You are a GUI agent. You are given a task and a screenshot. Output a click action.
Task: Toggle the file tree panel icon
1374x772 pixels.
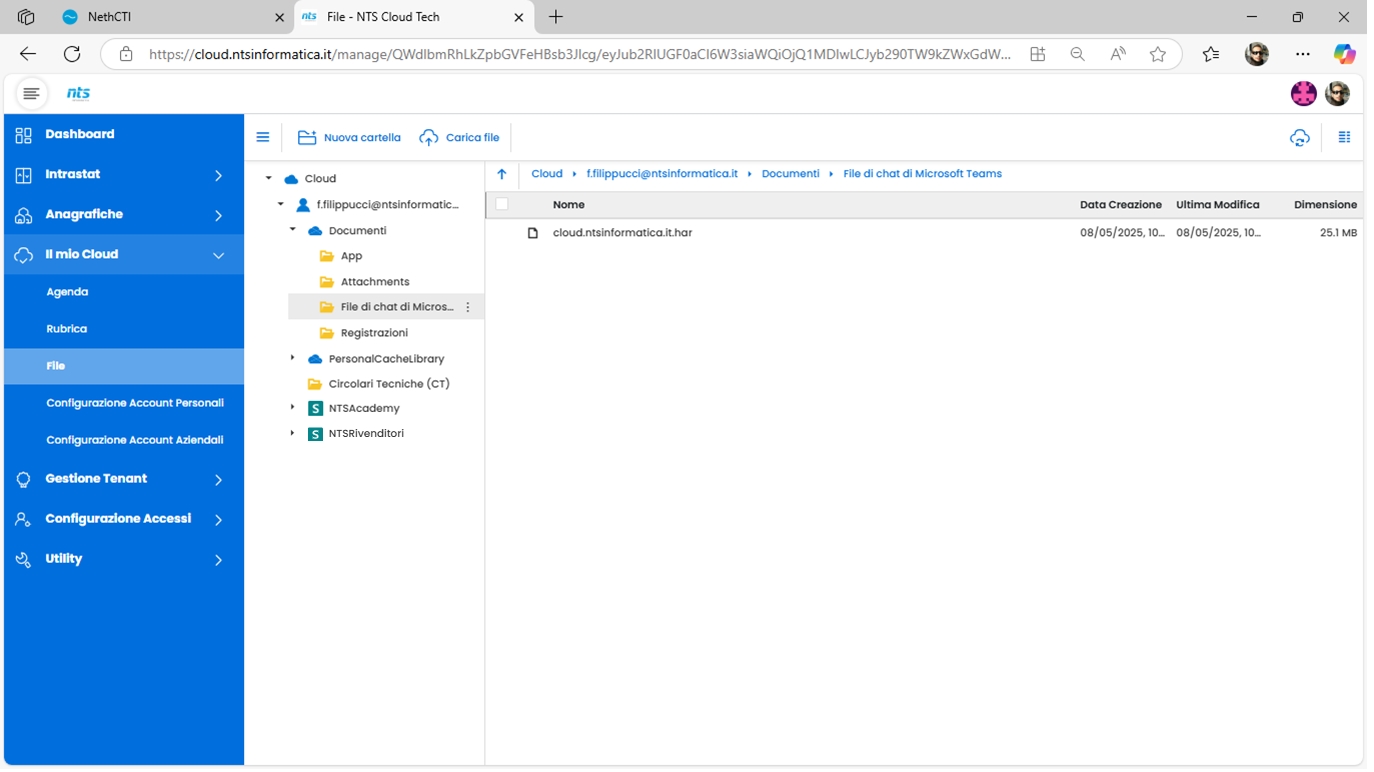point(263,138)
